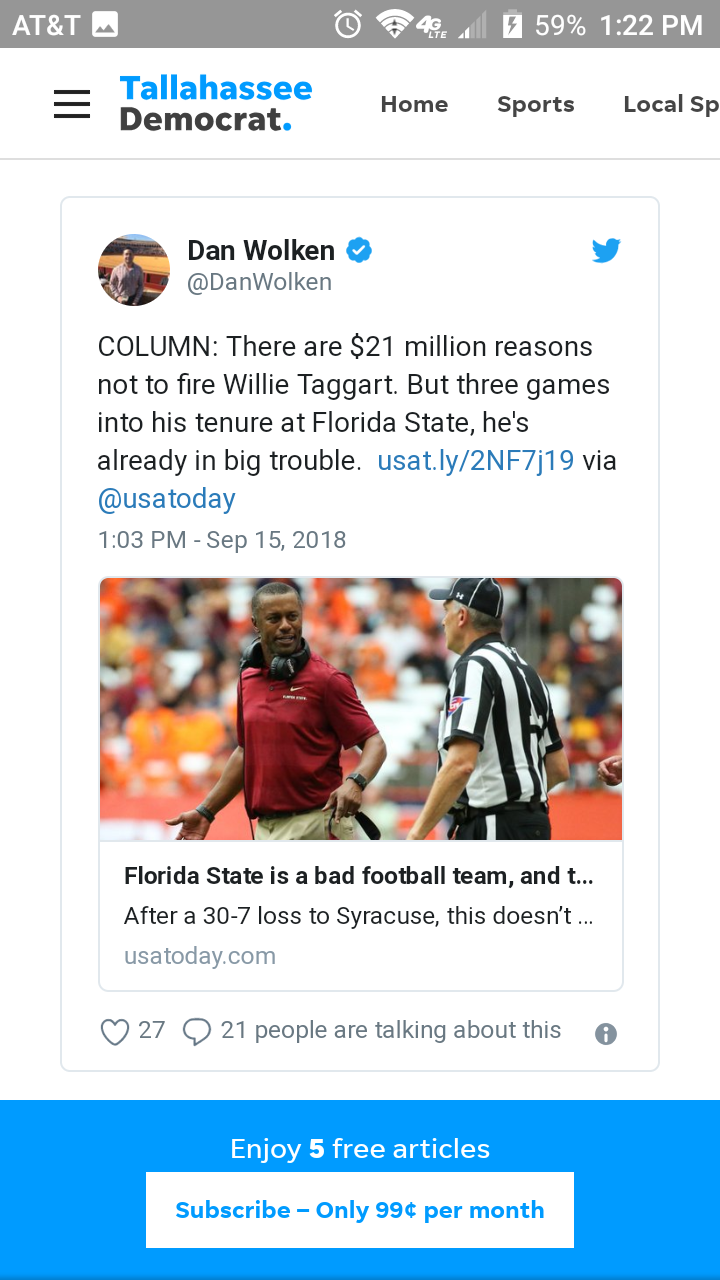
Task: Switch to the Sports tab
Action: click(x=536, y=104)
